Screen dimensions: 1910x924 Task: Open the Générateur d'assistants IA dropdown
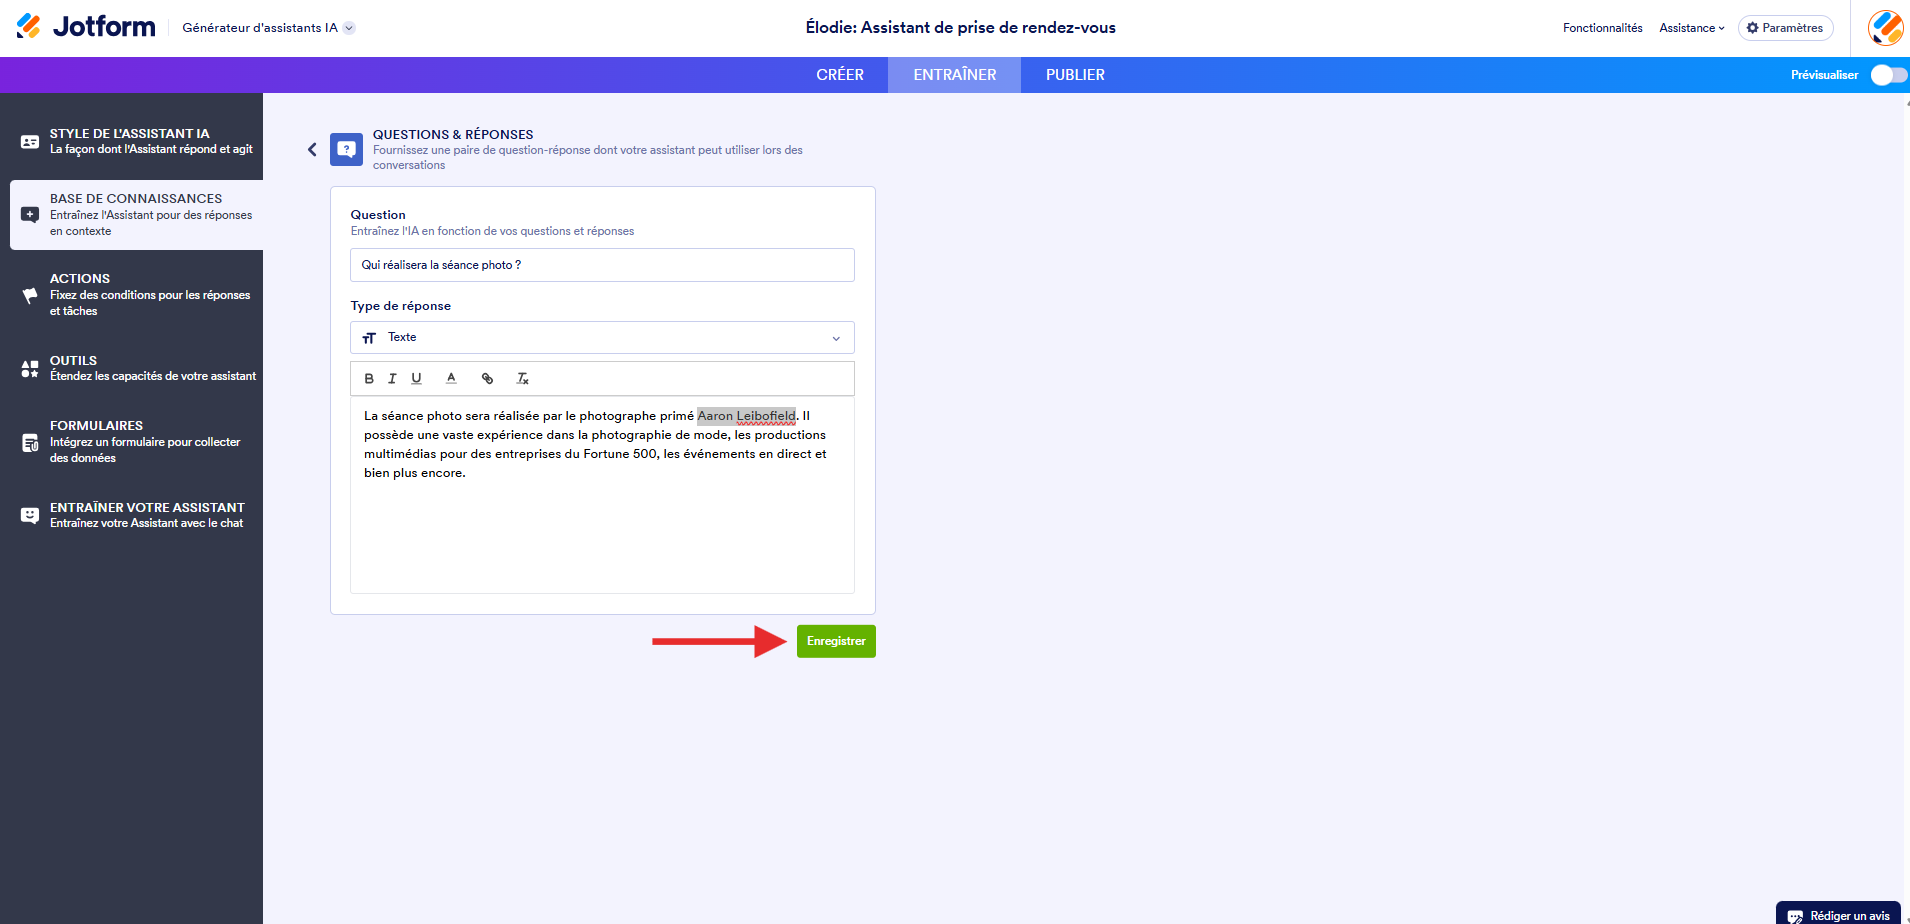click(268, 28)
